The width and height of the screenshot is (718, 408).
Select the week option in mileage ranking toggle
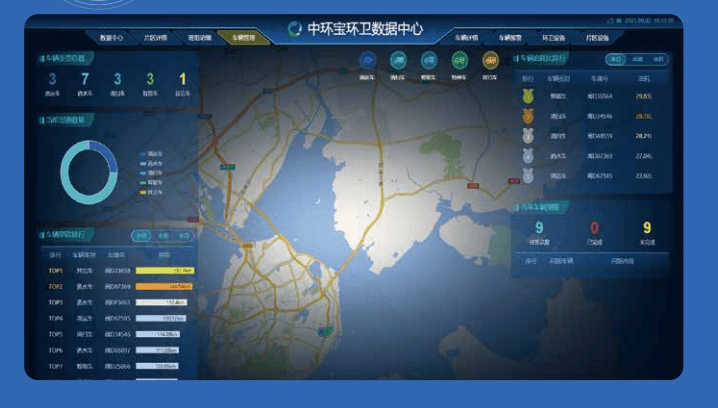point(163,236)
